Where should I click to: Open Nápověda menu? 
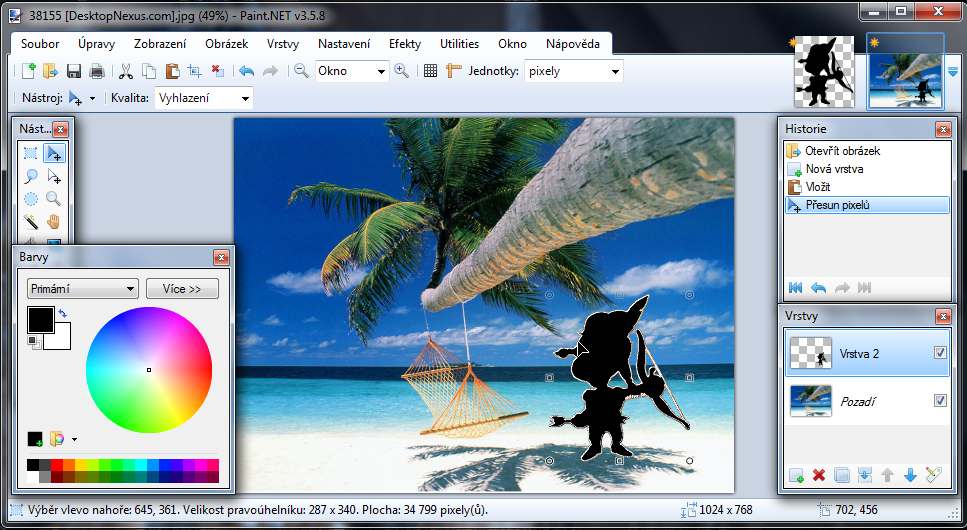click(x=573, y=44)
